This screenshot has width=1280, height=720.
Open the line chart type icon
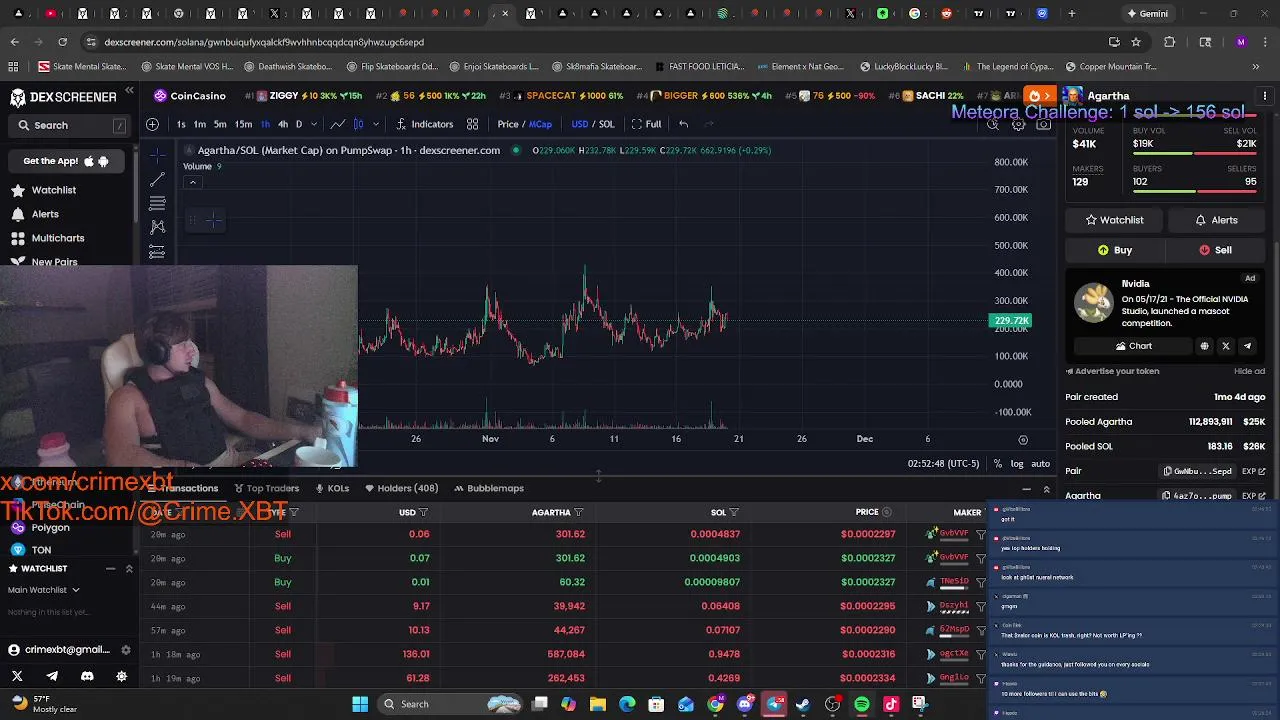pyautogui.click(x=338, y=124)
